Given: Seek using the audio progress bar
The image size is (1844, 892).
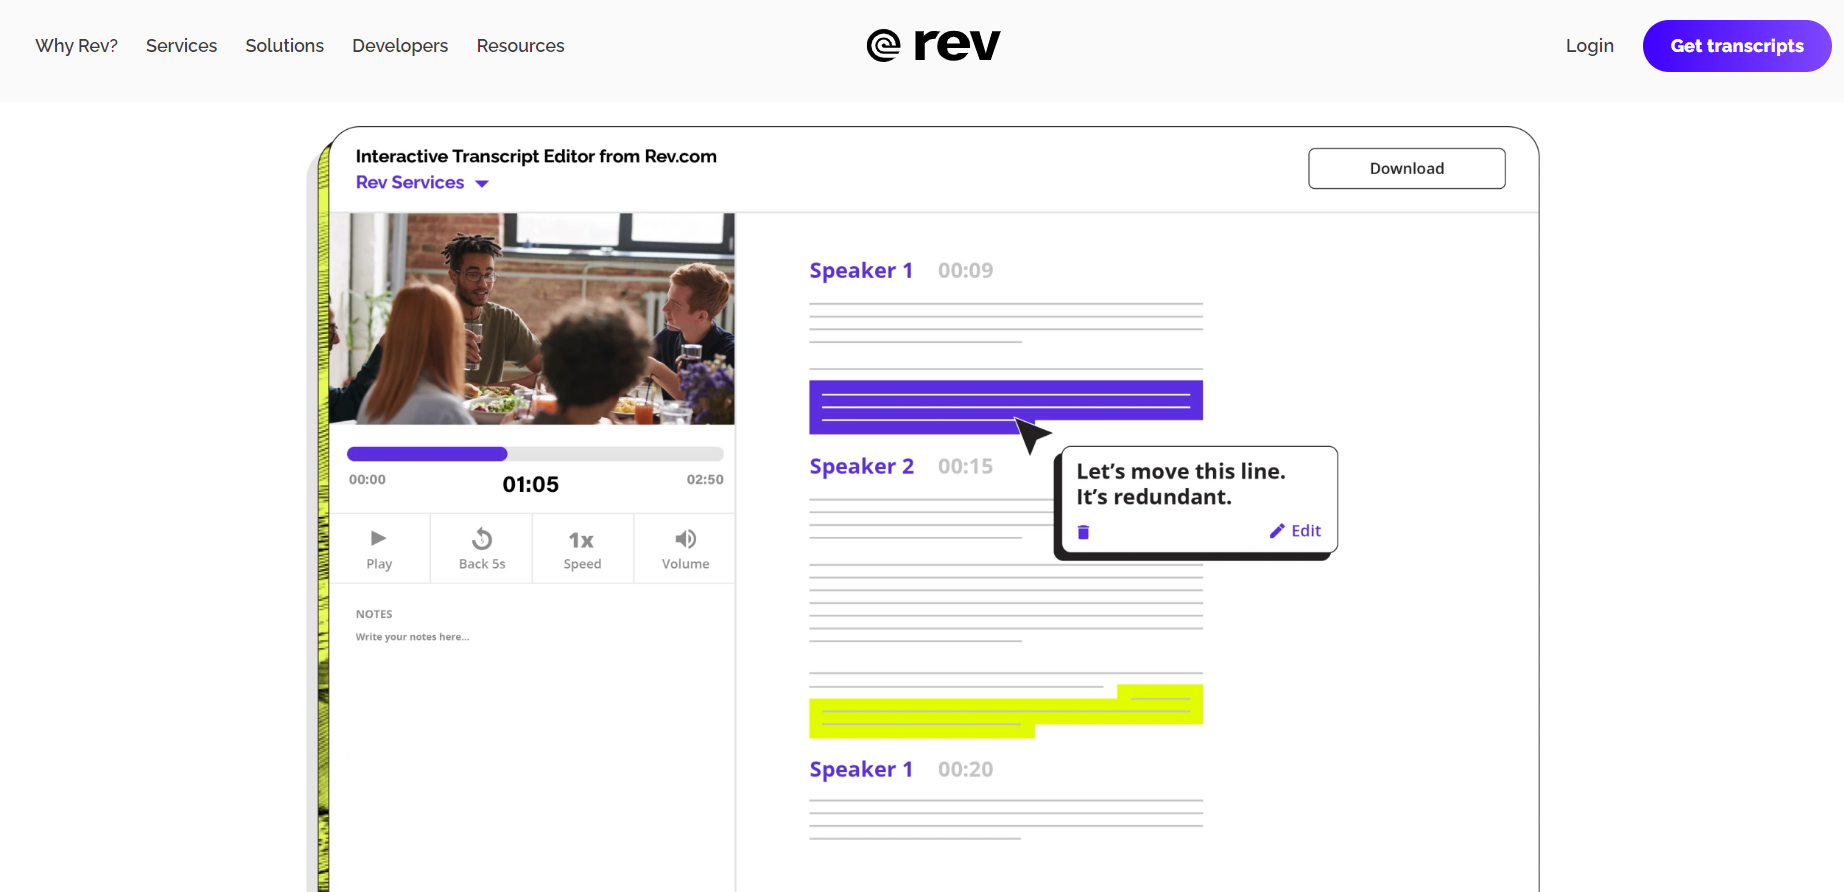Looking at the screenshot, I should [535, 454].
